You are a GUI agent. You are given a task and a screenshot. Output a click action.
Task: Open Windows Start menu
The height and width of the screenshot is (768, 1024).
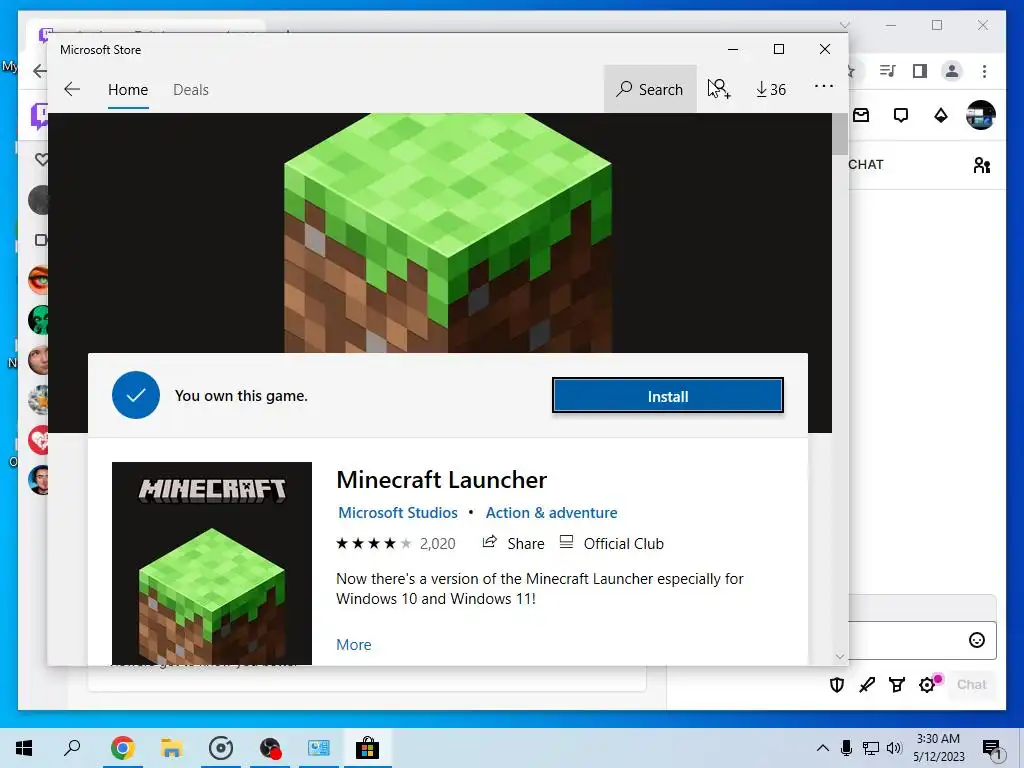click(24, 748)
